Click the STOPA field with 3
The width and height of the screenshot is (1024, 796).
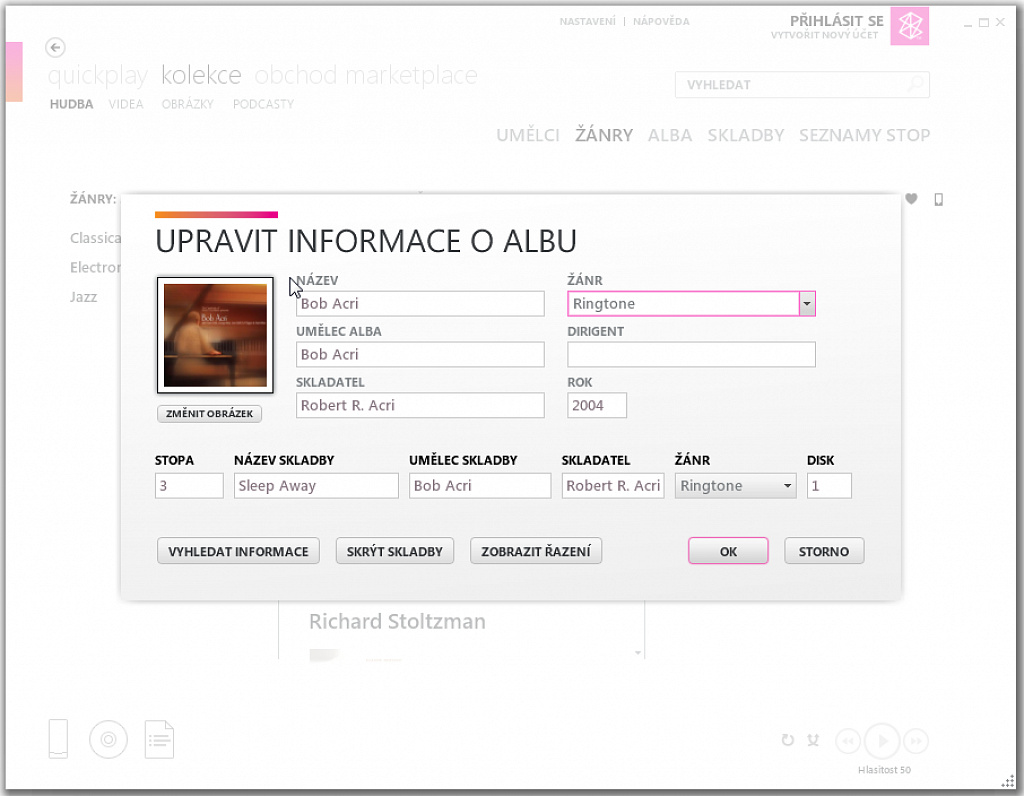pyautogui.click(x=189, y=486)
